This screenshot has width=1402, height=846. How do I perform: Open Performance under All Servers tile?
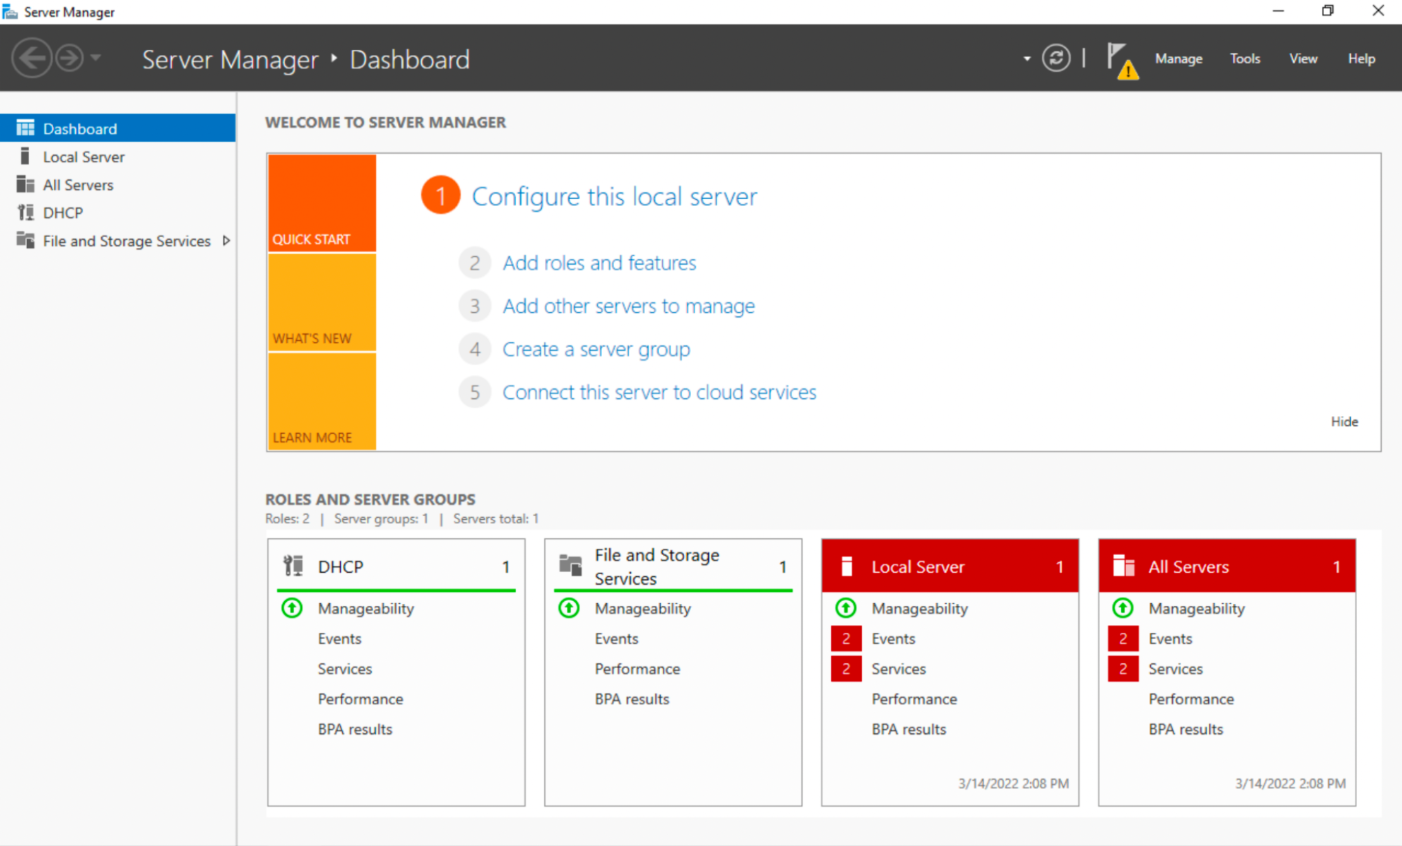pyautogui.click(x=1191, y=699)
